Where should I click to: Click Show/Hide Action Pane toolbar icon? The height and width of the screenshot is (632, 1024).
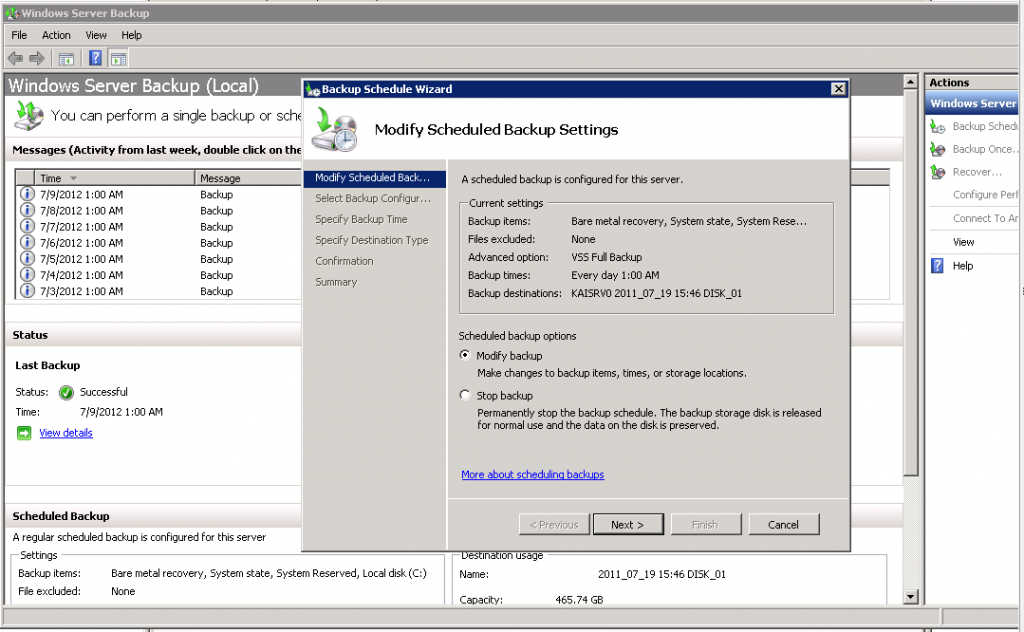[x=119, y=58]
